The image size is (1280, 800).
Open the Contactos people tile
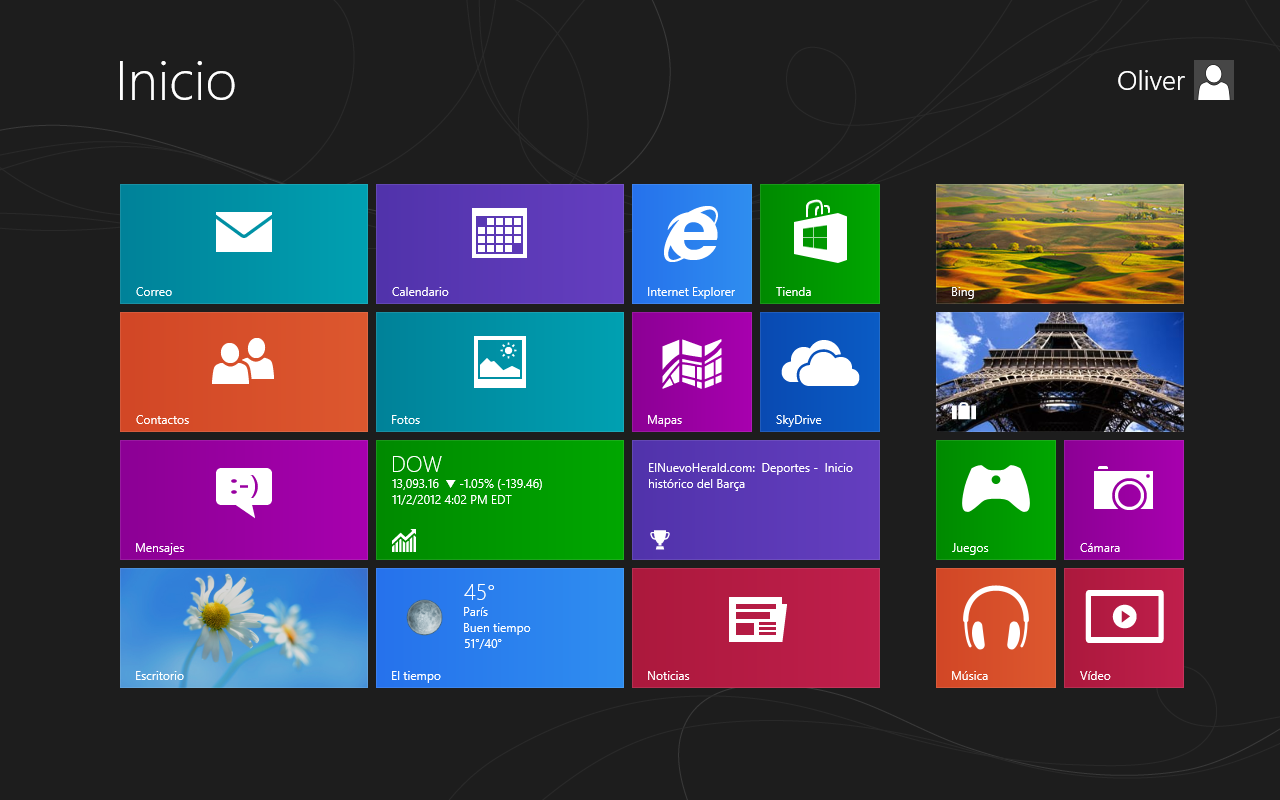pyautogui.click(x=244, y=372)
